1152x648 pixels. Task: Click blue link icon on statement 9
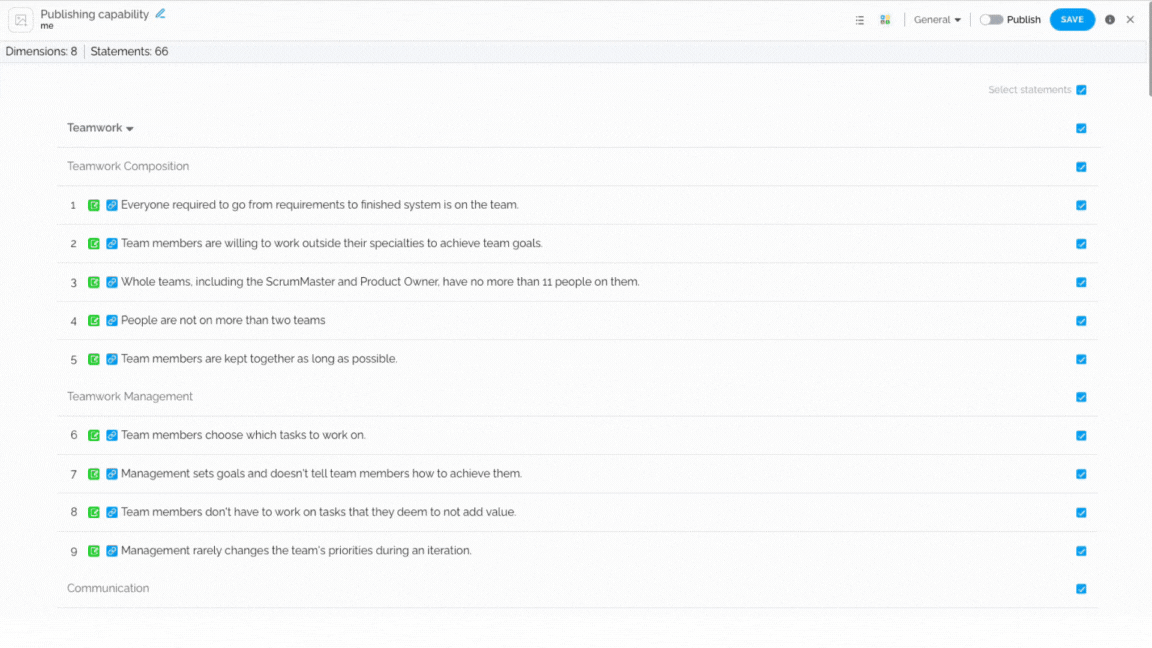[x=112, y=551]
